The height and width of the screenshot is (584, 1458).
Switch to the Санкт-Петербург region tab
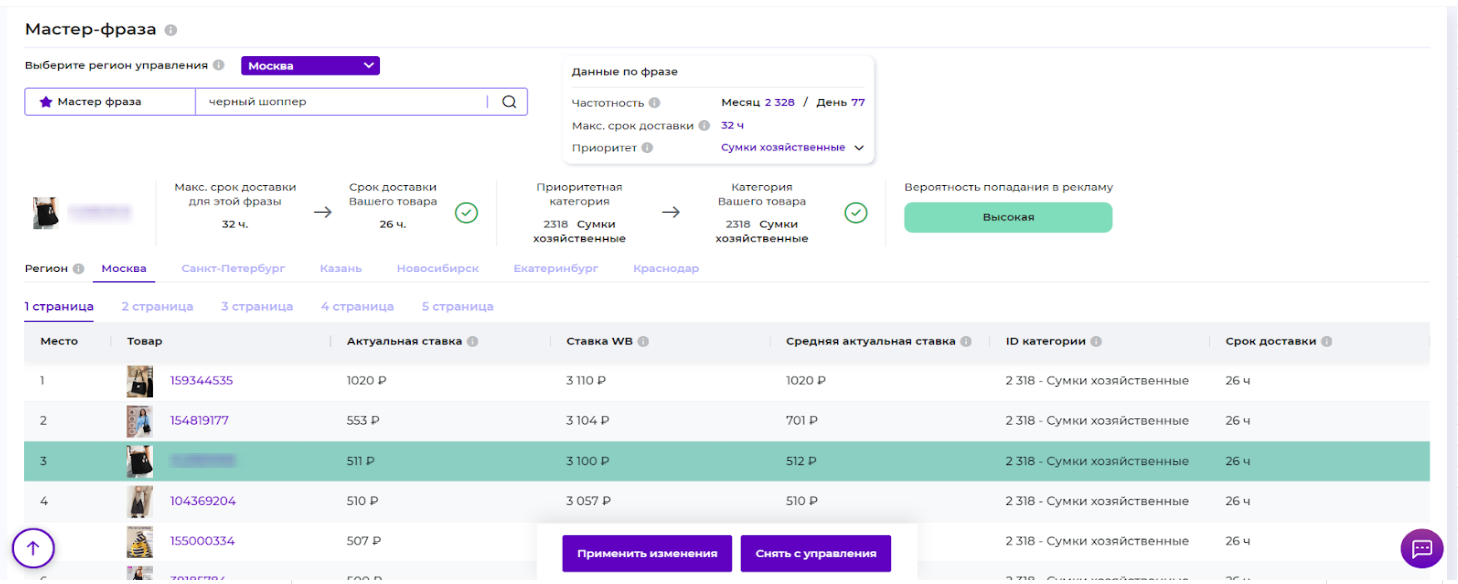pos(233,269)
